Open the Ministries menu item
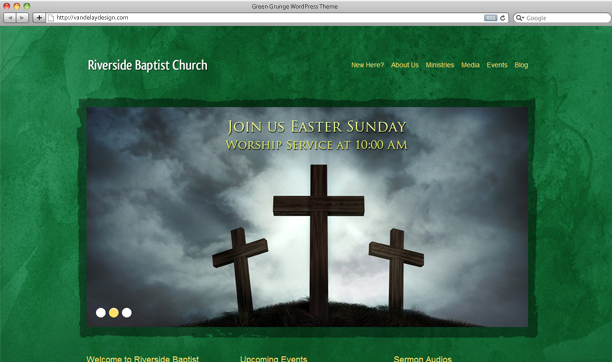612x362 pixels. pyautogui.click(x=439, y=65)
